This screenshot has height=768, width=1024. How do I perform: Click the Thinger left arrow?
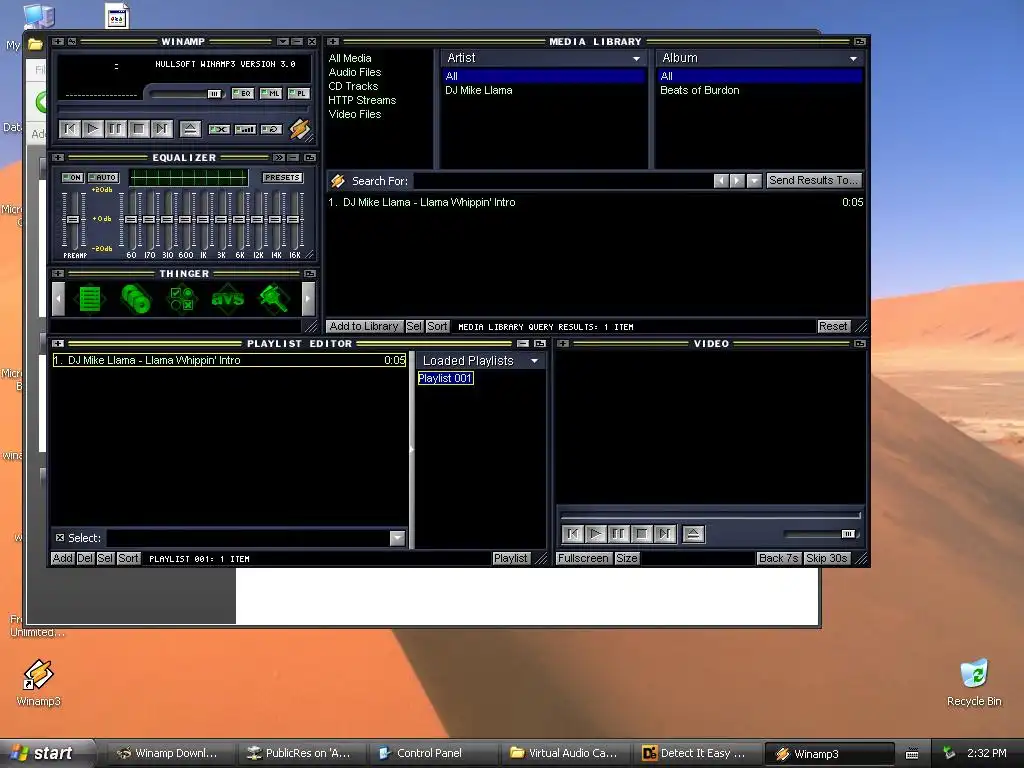point(59,299)
